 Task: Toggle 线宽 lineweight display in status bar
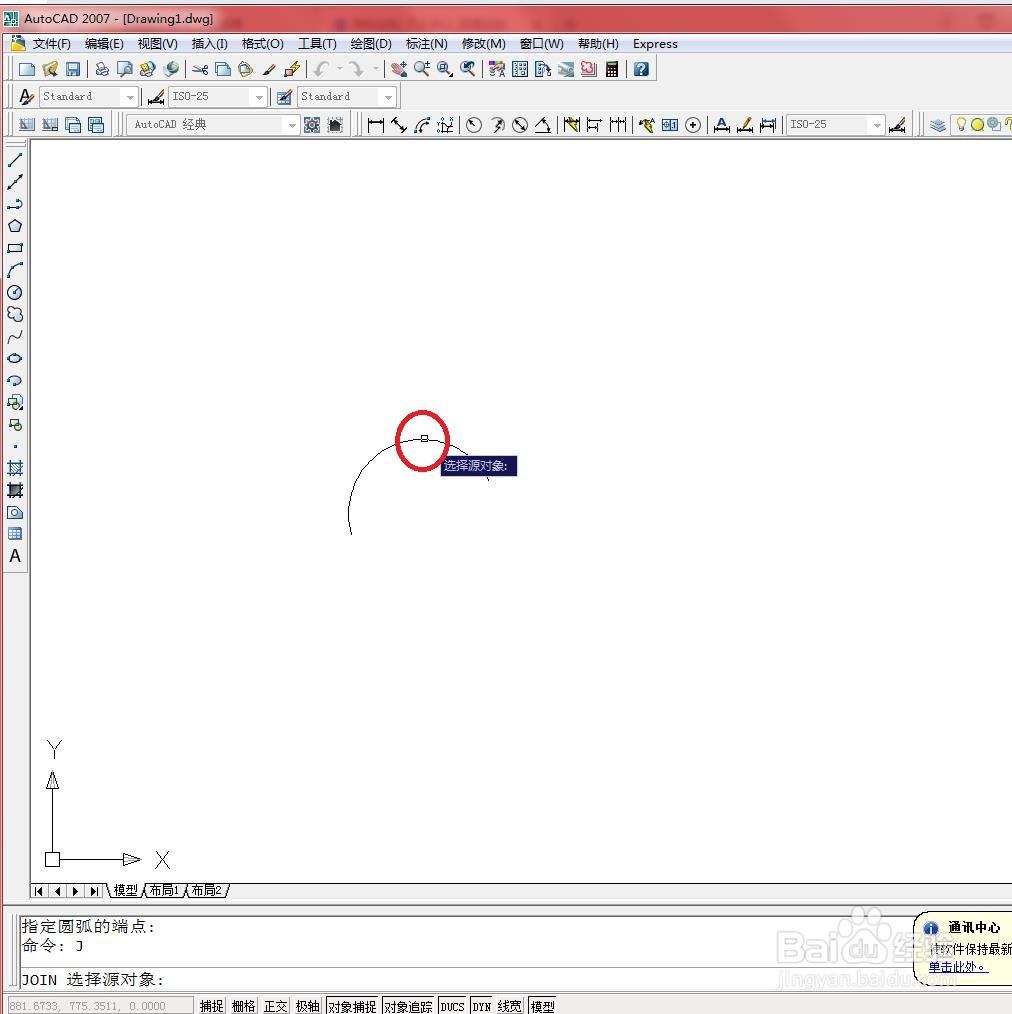[x=510, y=1006]
